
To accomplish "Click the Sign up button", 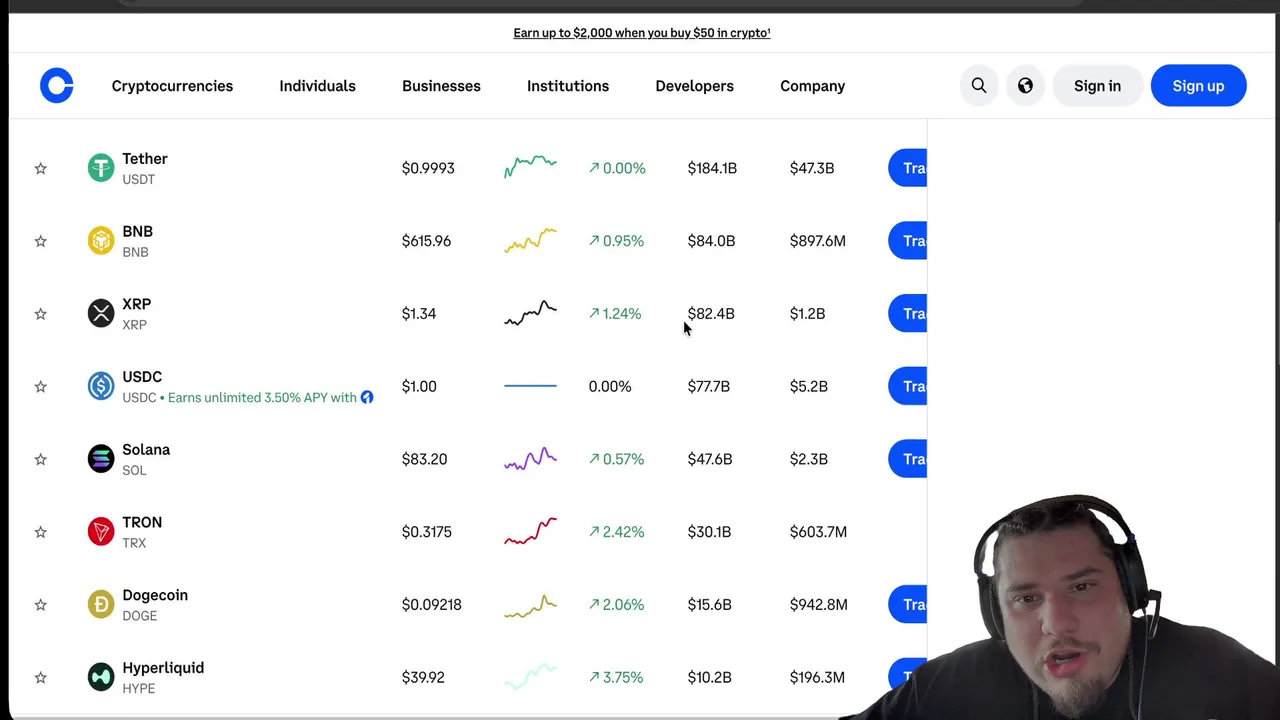I will coord(1198,86).
